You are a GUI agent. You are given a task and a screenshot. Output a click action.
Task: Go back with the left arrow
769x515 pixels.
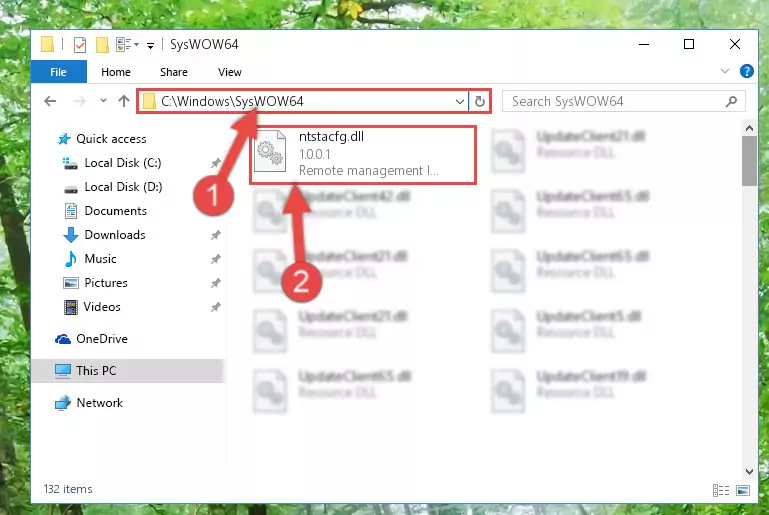point(50,102)
